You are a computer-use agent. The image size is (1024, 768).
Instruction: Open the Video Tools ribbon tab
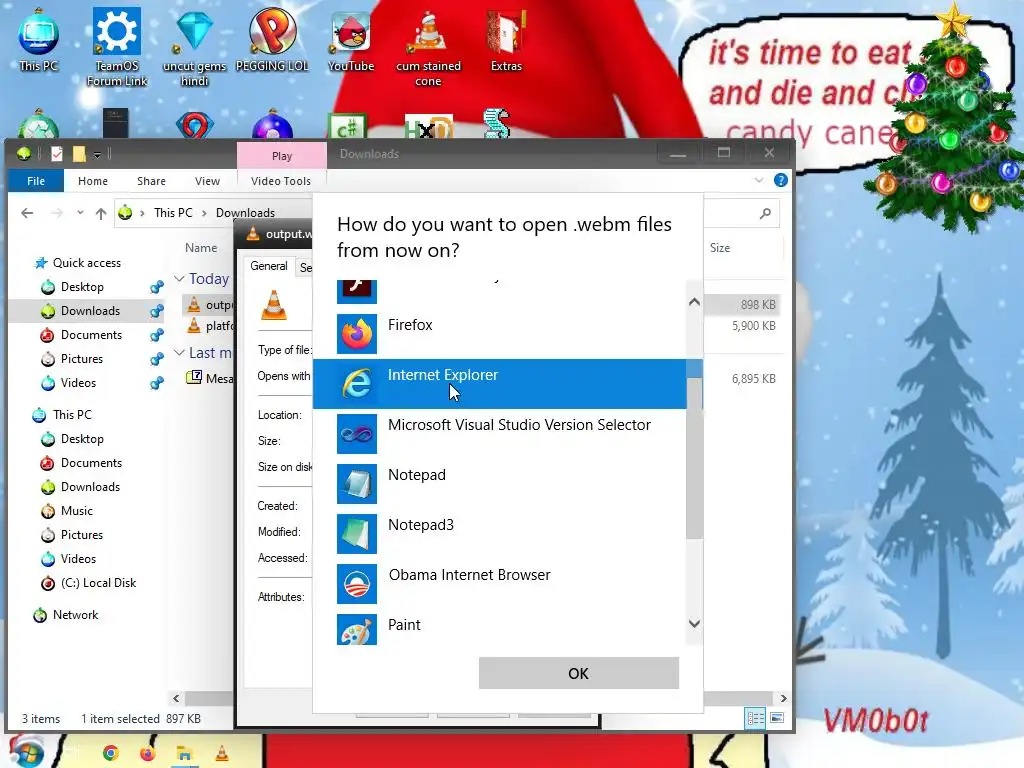[281, 181]
